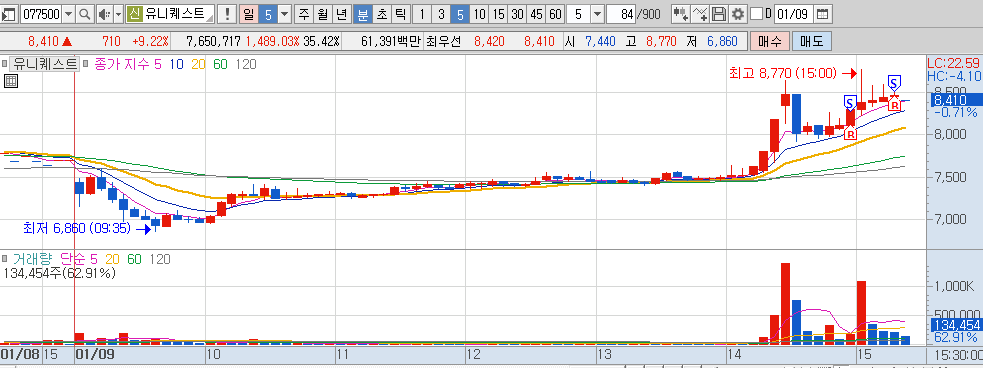This screenshot has width=983, height=368.
Task: Open the dropdown arrow after 일 5
Action: point(284,14)
